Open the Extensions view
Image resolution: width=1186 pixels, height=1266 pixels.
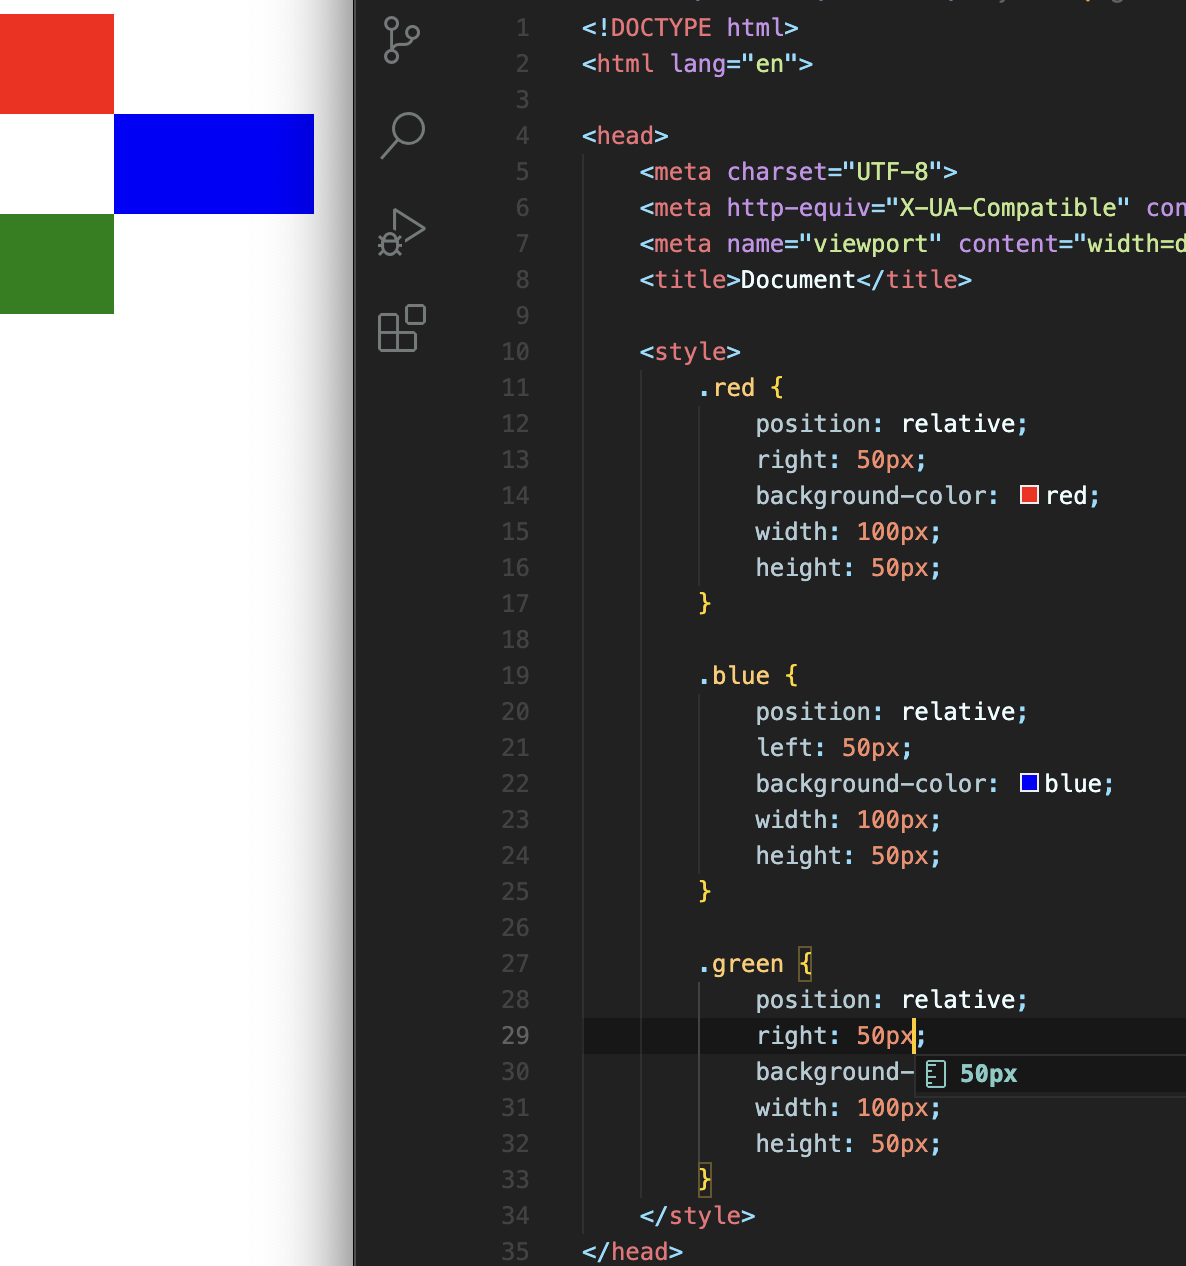(402, 328)
